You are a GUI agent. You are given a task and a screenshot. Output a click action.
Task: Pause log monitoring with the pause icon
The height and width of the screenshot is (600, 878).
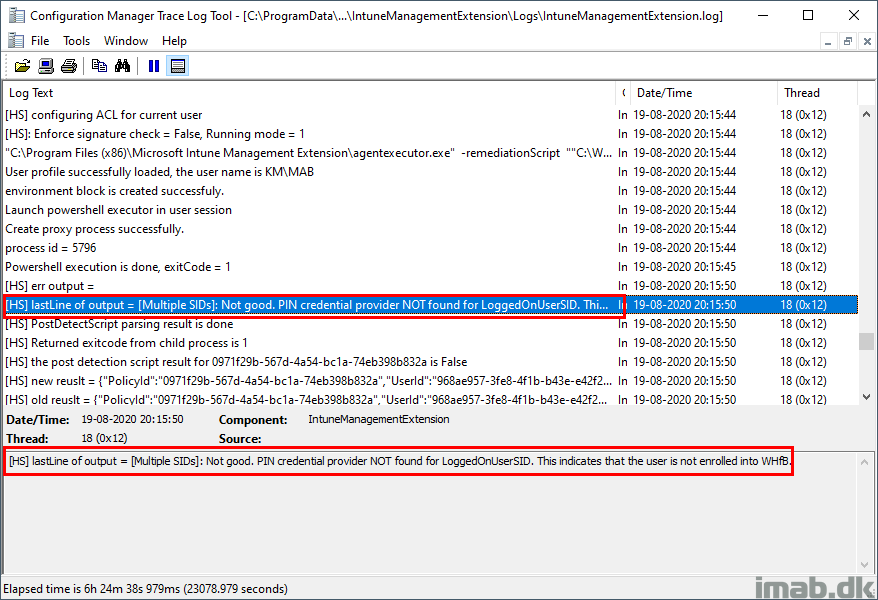coord(154,66)
